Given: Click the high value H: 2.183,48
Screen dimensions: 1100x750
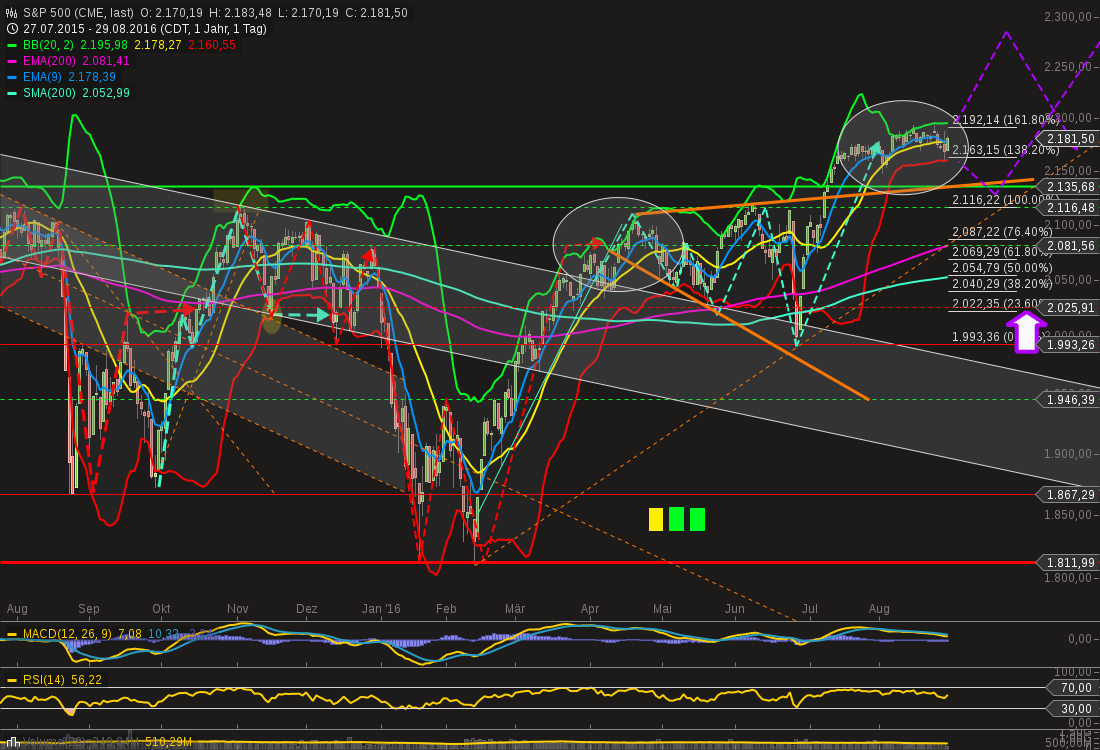Looking at the screenshot, I should [241, 13].
